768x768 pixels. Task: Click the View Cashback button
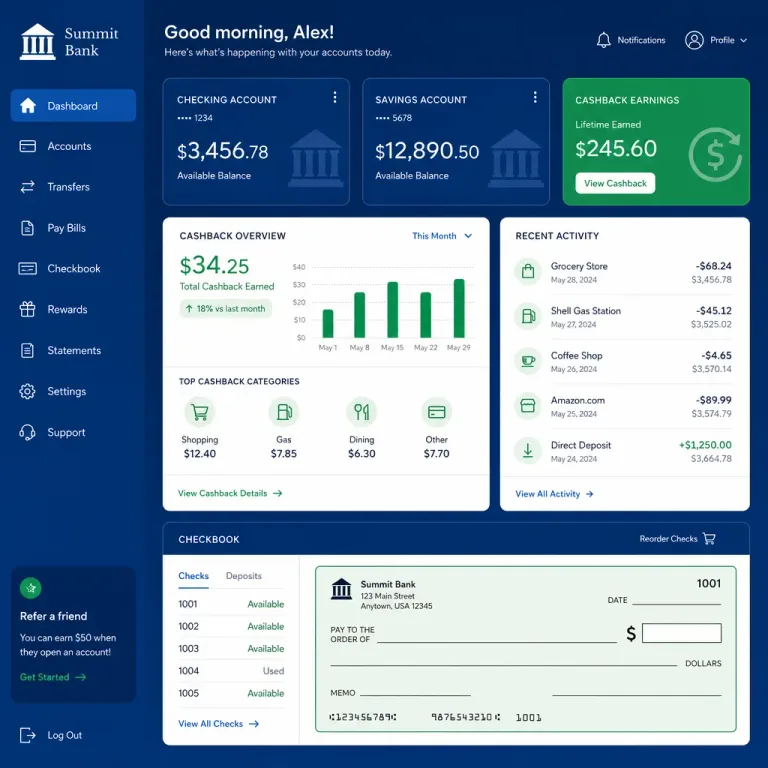click(x=615, y=183)
